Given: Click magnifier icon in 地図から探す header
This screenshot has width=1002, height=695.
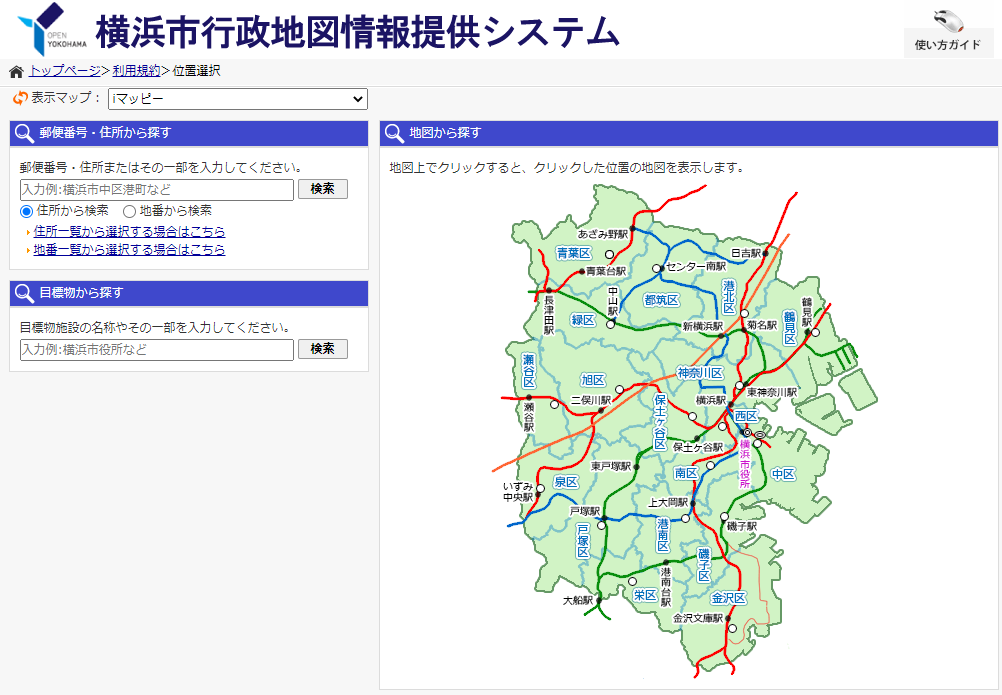Looking at the screenshot, I should (x=395, y=133).
